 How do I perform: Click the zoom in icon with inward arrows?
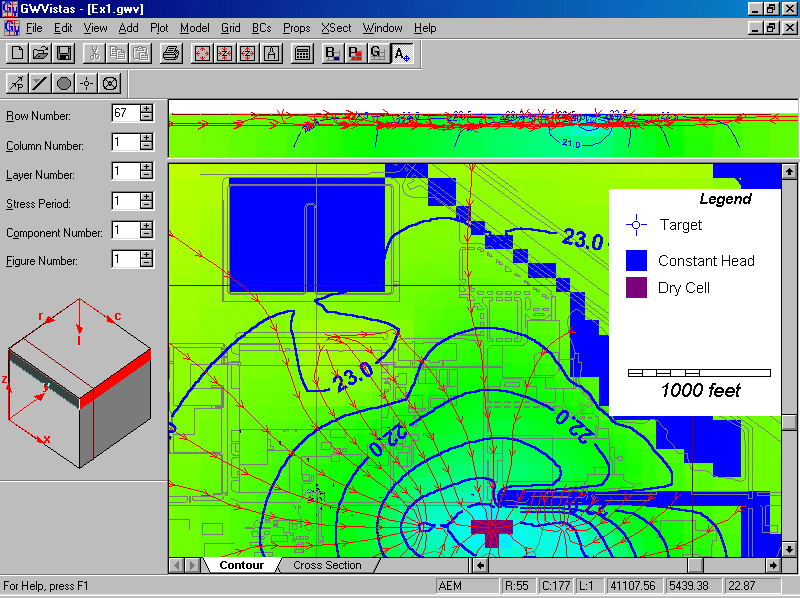tap(224, 53)
